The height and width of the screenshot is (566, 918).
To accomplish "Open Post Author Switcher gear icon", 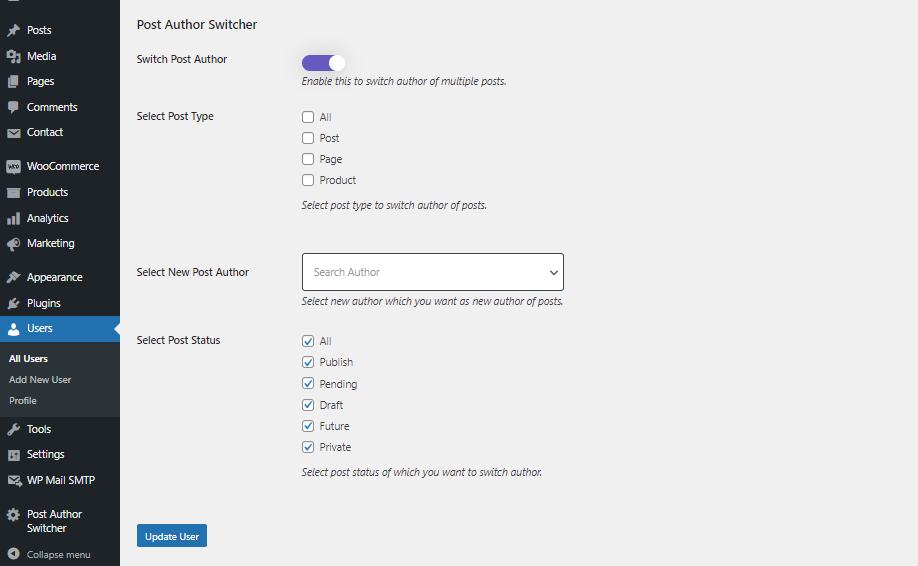I will 13,514.
